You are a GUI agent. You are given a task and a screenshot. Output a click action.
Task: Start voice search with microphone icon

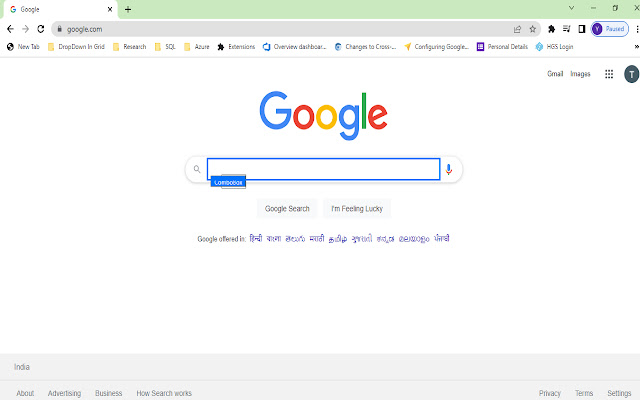pyautogui.click(x=449, y=169)
